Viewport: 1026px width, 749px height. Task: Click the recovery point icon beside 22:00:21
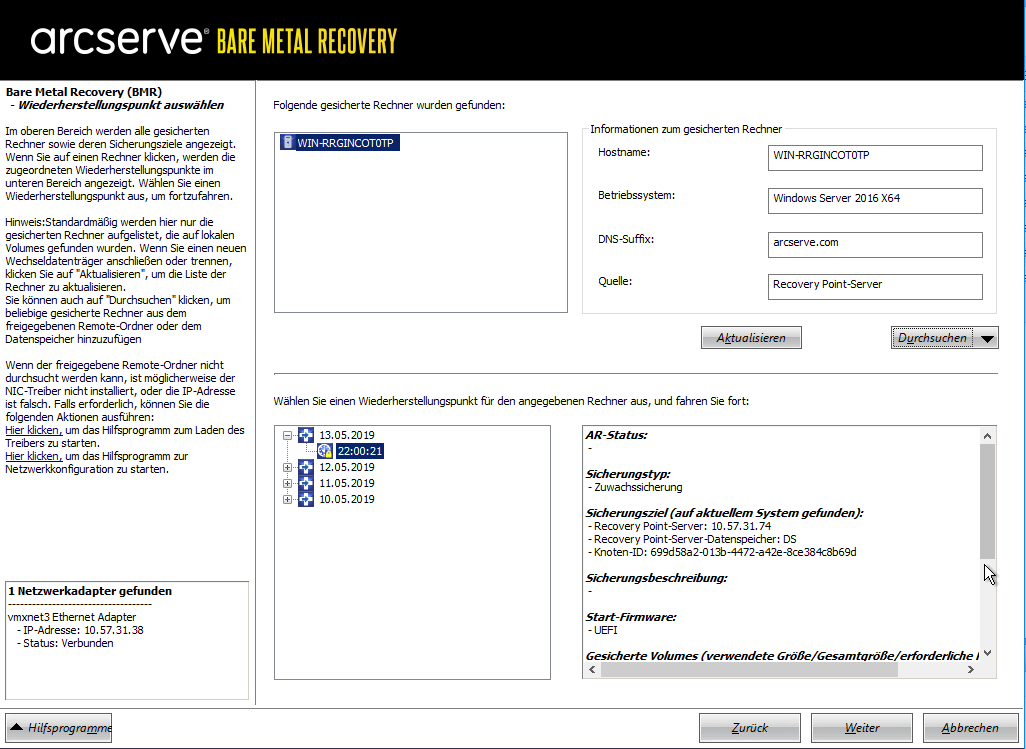pyautogui.click(x=325, y=451)
